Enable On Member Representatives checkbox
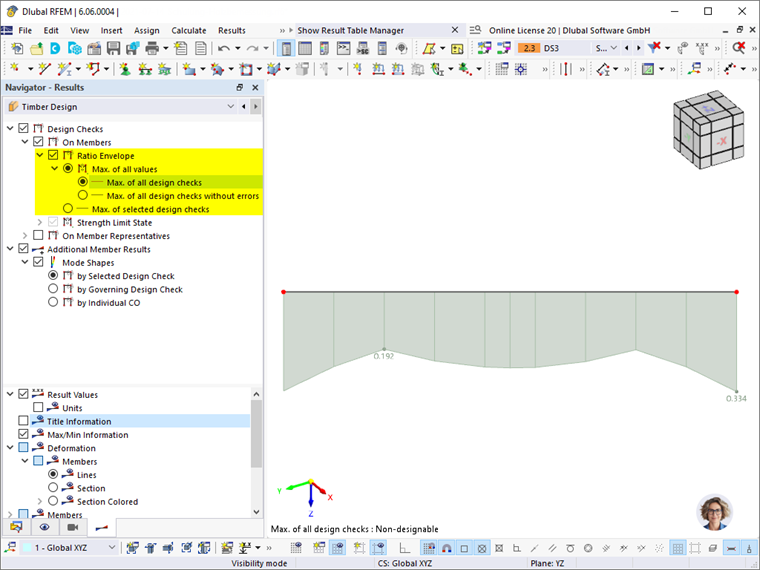The width and height of the screenshot is (760, 570). pos(38,235)
